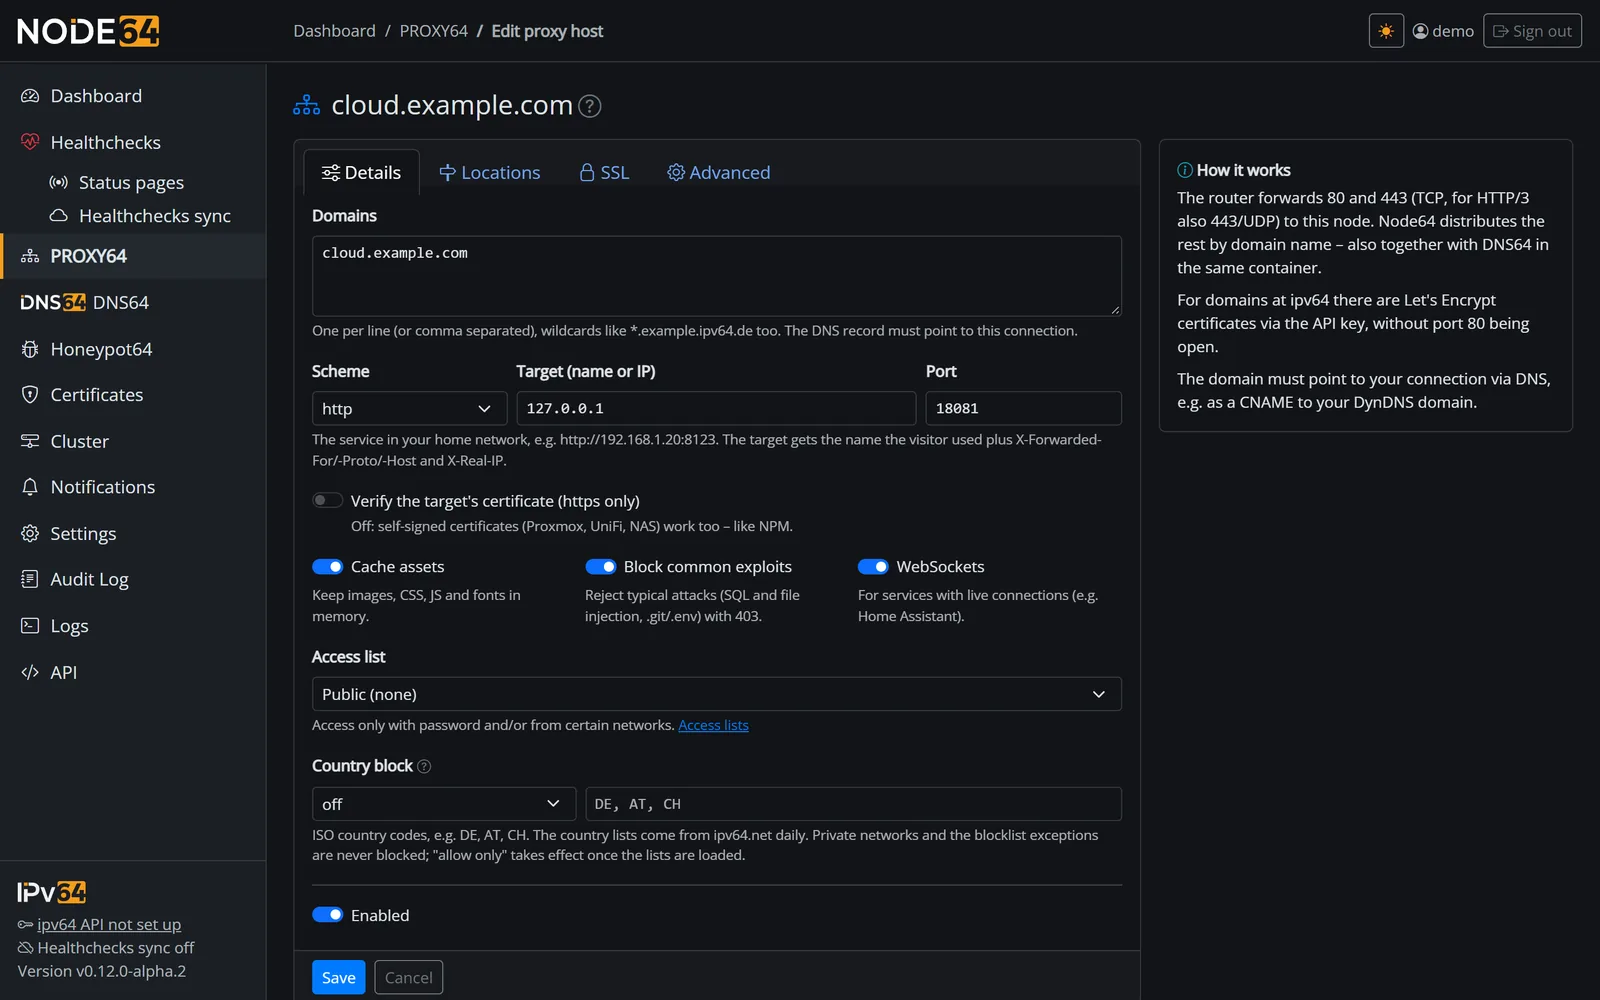Click the Certificates shield icon

tap(30, 395)
